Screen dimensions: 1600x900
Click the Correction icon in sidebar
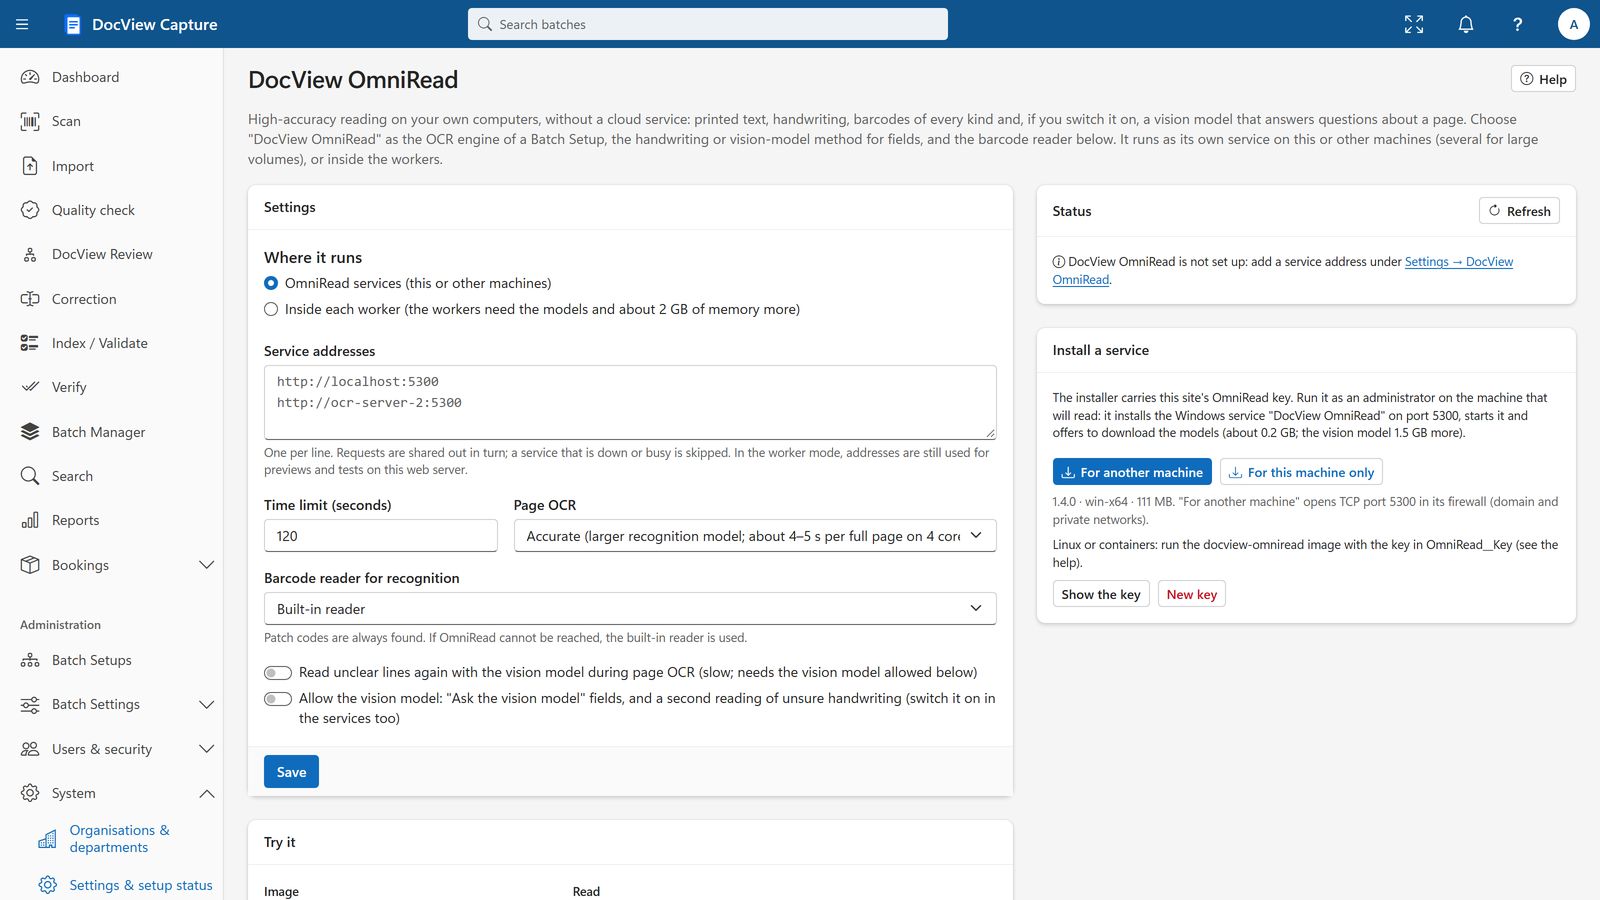click(30, 299)
